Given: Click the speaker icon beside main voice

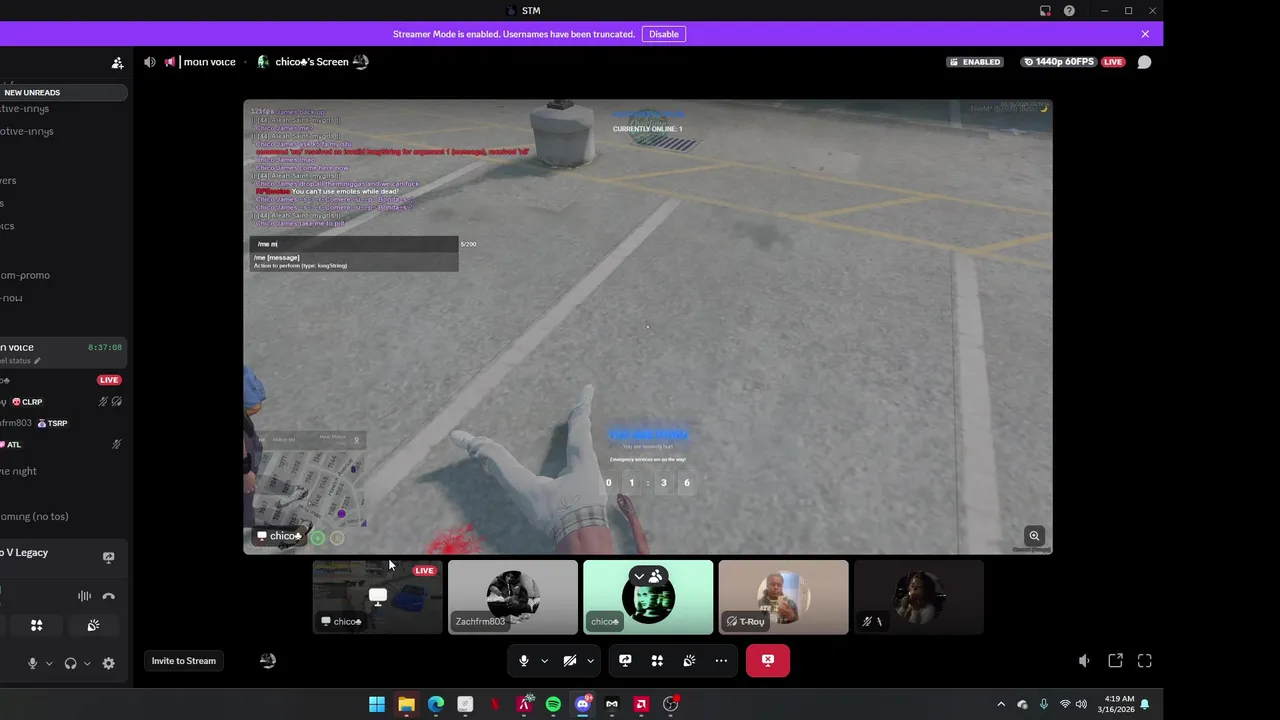Looking at the screenshot, I should pyautogui.click(x=150, y=62).
